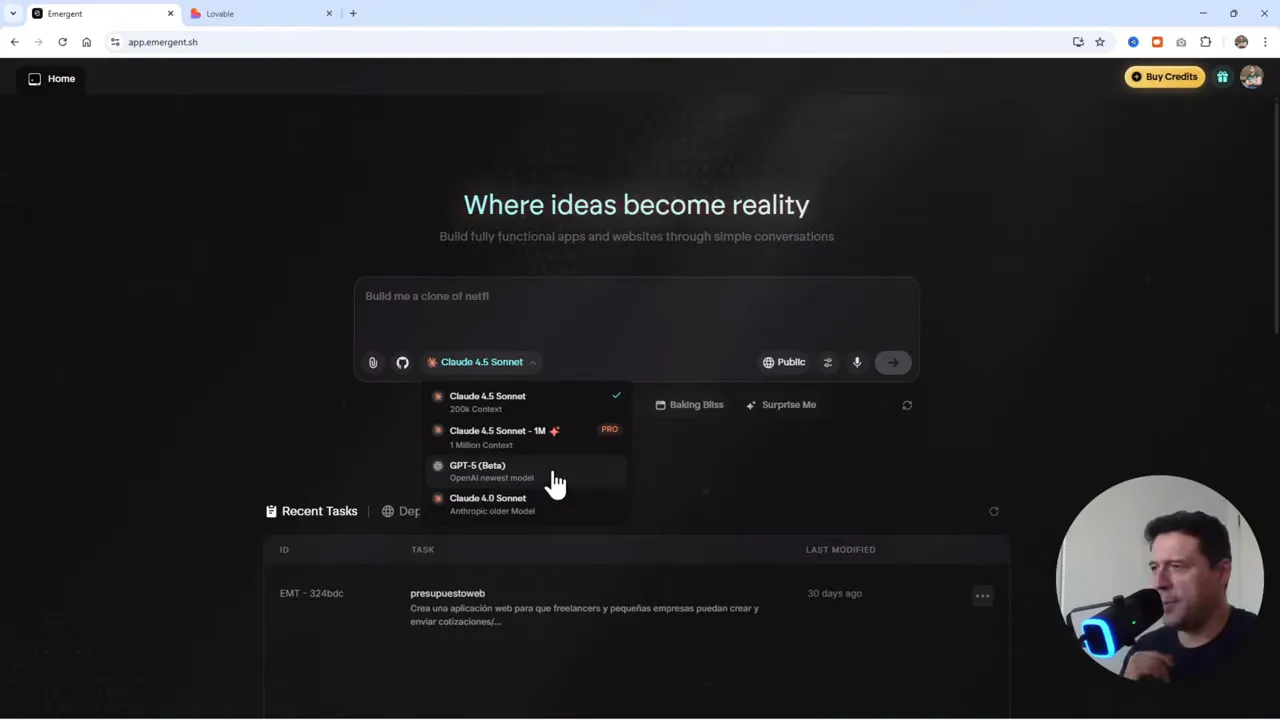The width and height of the screenshot is (1280, 720).
Task: Open the advanced settings sliders icon
Action: [828, 363]
